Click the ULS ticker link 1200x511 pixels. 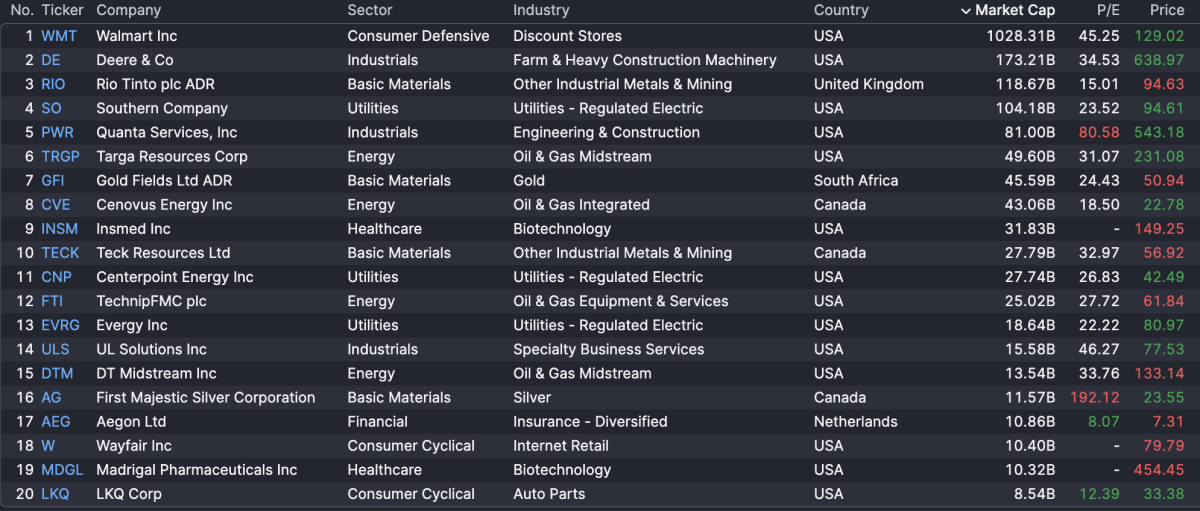pyautogui.click(x=55, y=349)
